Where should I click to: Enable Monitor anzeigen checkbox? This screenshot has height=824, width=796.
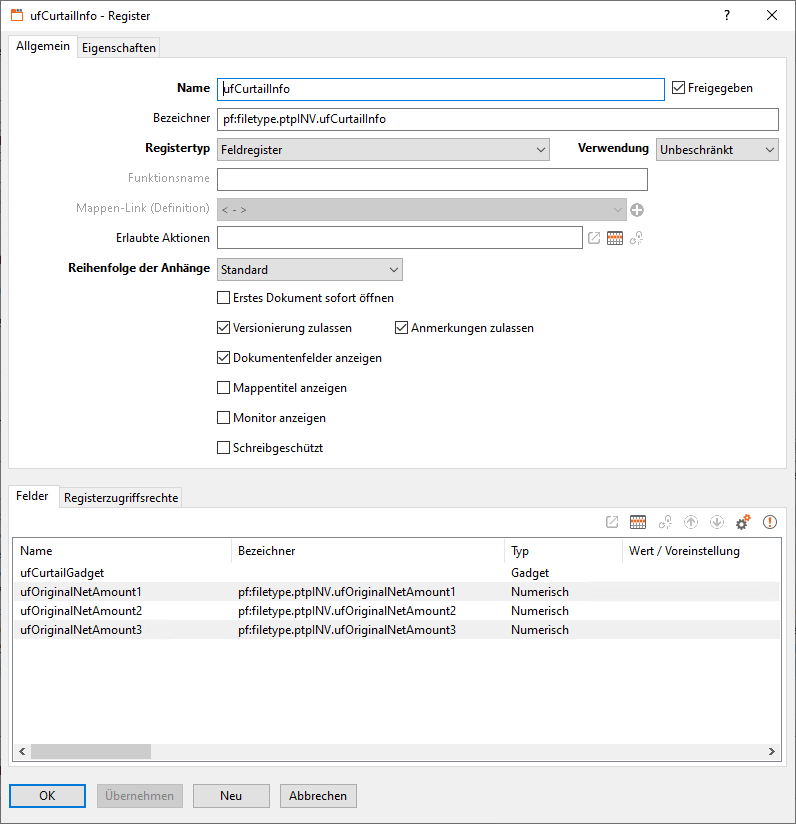coord(223,418)
